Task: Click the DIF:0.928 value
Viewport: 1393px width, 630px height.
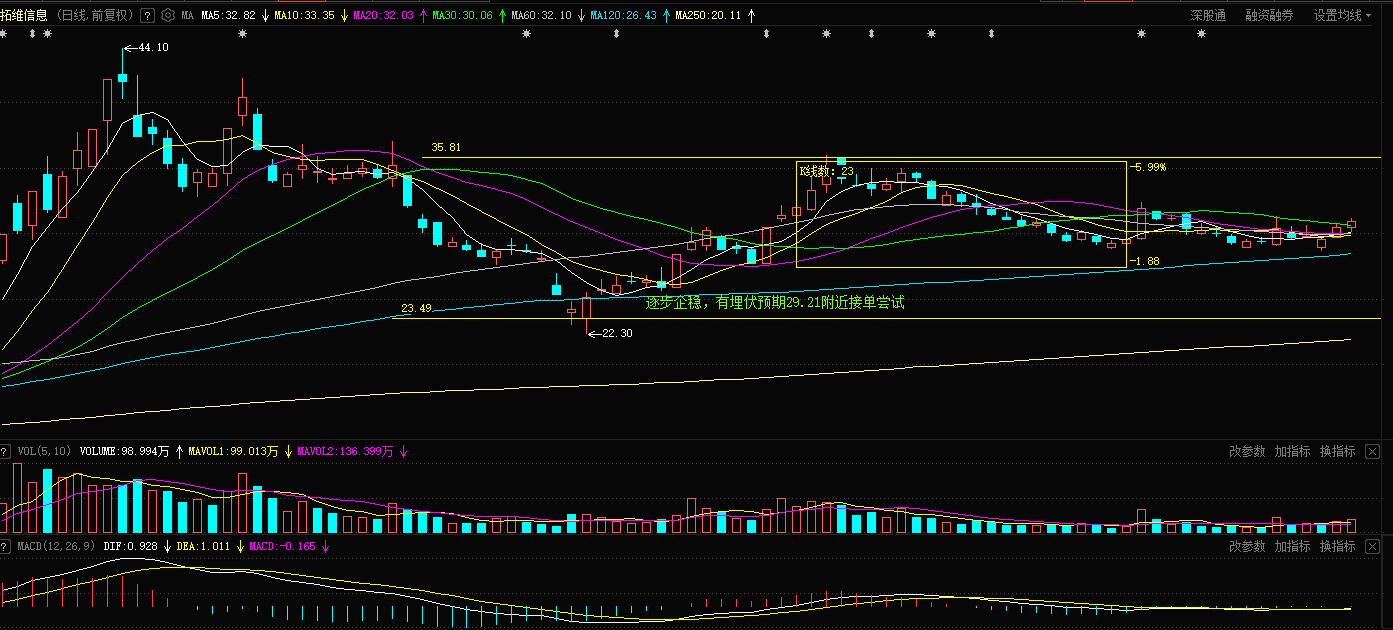Action: [x=131, y=547]
